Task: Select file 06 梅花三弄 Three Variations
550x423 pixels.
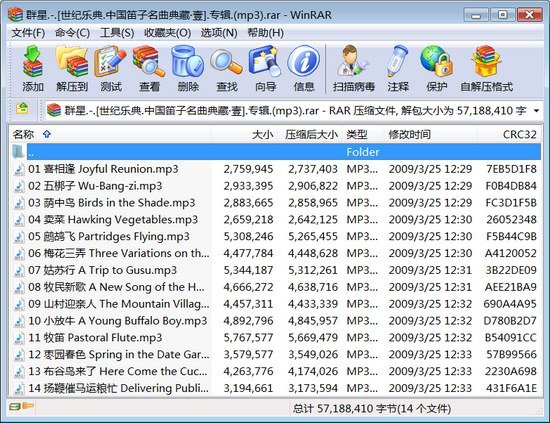Action: [276, 253]
